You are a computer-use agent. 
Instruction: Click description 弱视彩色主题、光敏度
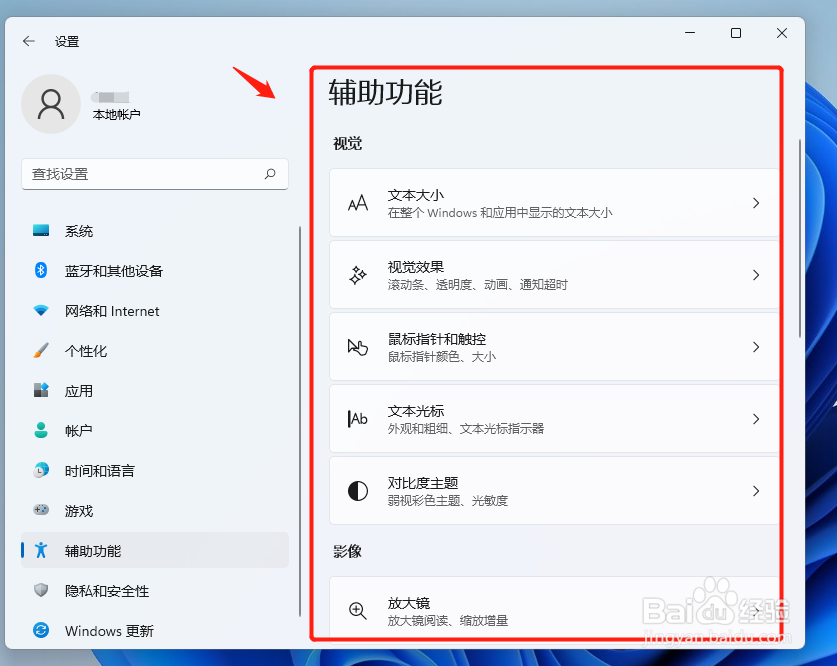pyautogui.click(x=447, y=501)
